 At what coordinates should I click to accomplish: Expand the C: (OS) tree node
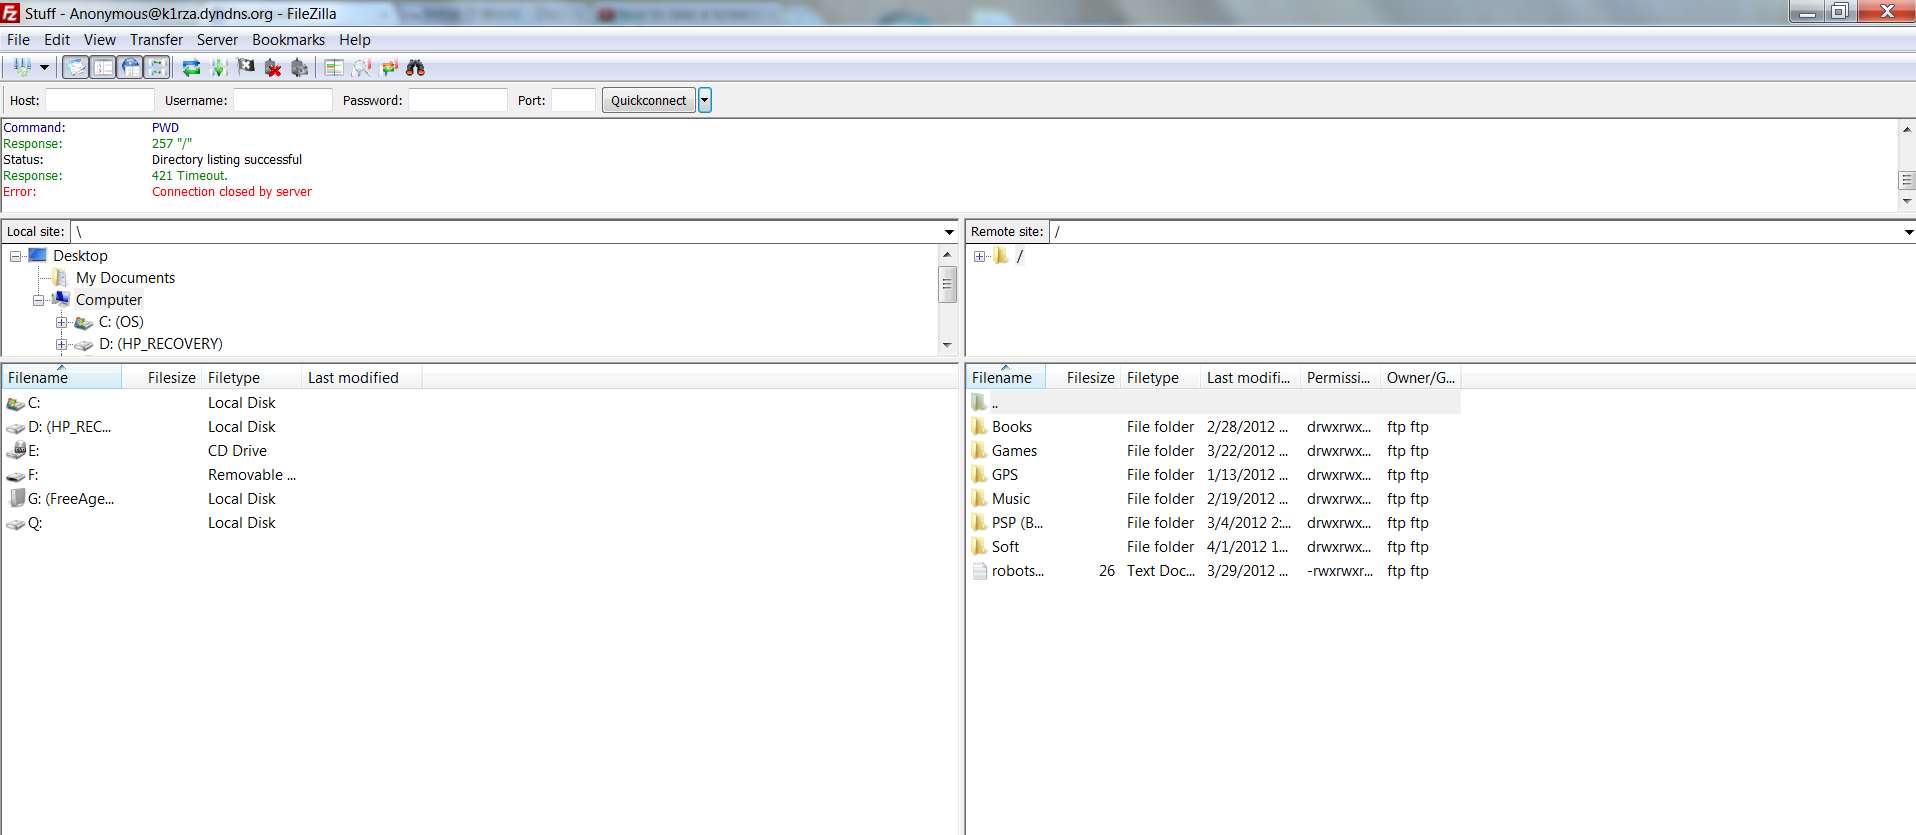(62, 322)
